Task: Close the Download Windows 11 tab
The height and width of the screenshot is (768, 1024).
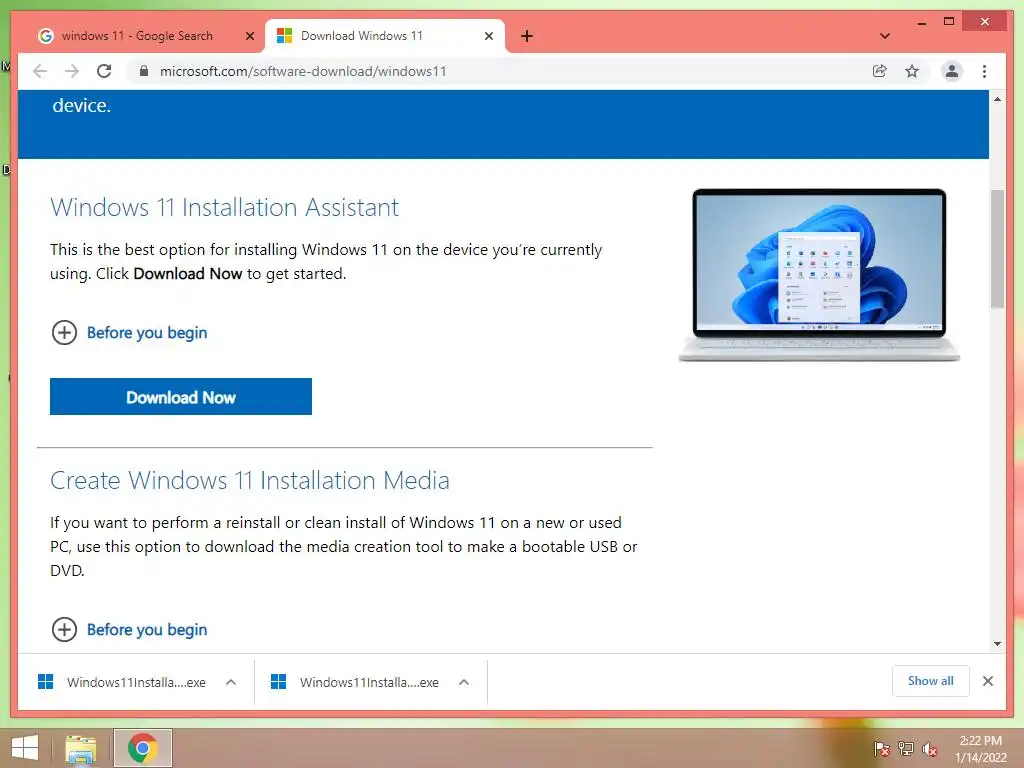Action: [488, 36]
